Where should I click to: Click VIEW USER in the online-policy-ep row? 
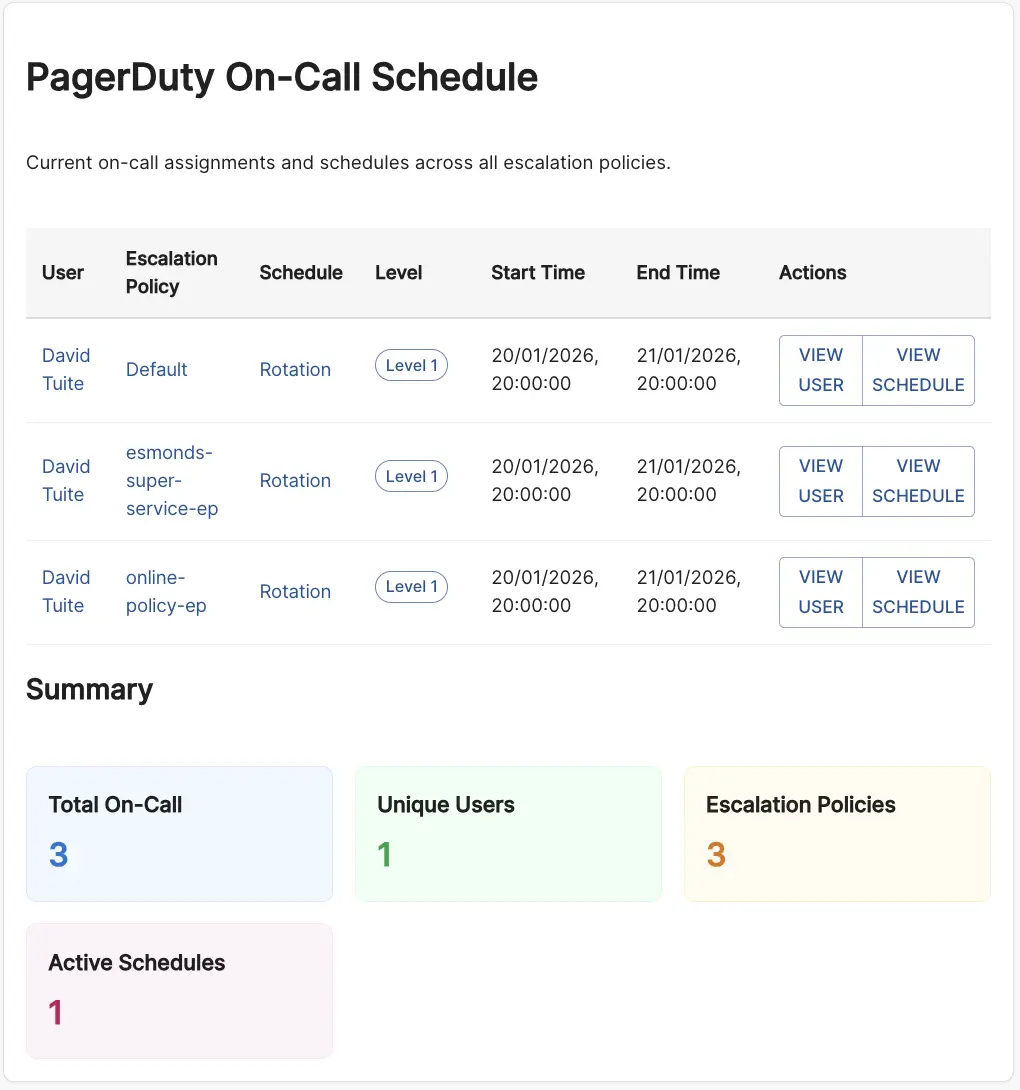coord(820,592)
